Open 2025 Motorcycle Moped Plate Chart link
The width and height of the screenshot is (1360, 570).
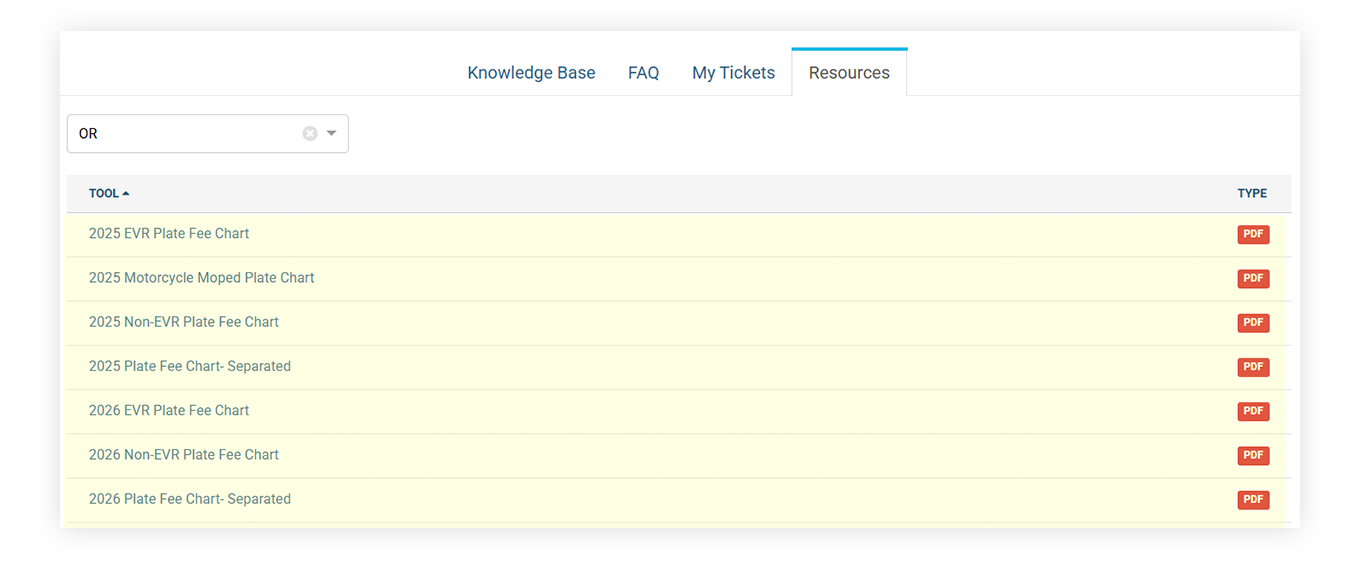tap(201, 277)
